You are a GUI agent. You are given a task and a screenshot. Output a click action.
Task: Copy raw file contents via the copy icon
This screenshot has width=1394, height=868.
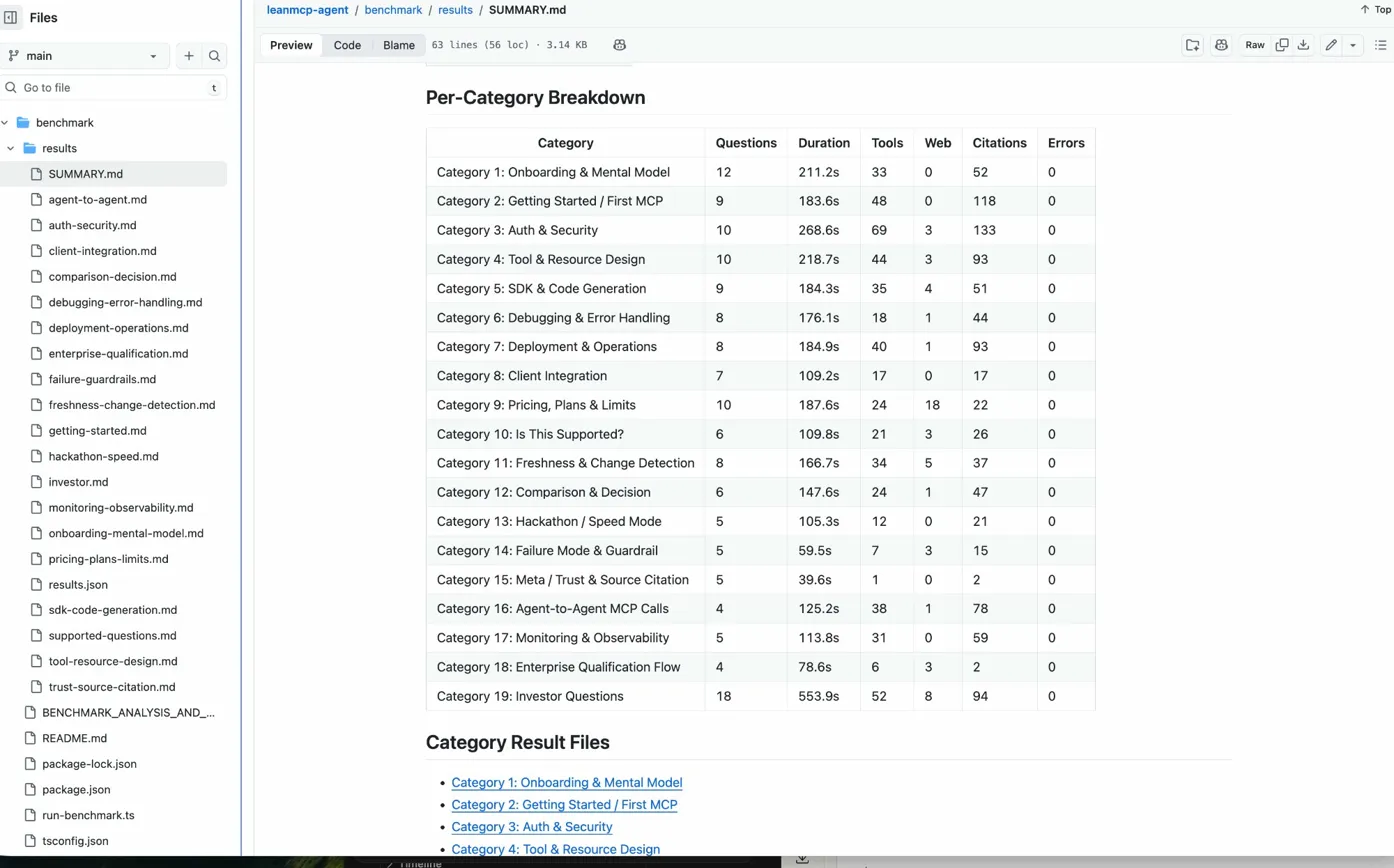1281,45
